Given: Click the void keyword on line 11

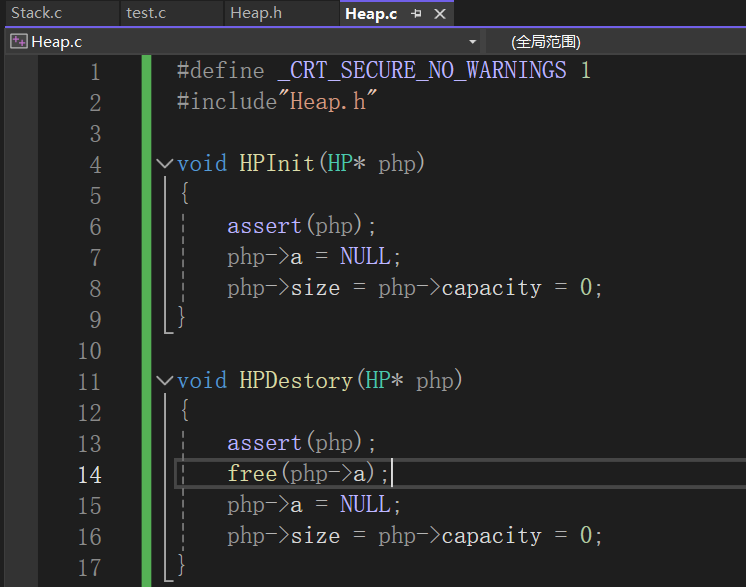Looking at the screenshot, I should click(x=202, y=381).
